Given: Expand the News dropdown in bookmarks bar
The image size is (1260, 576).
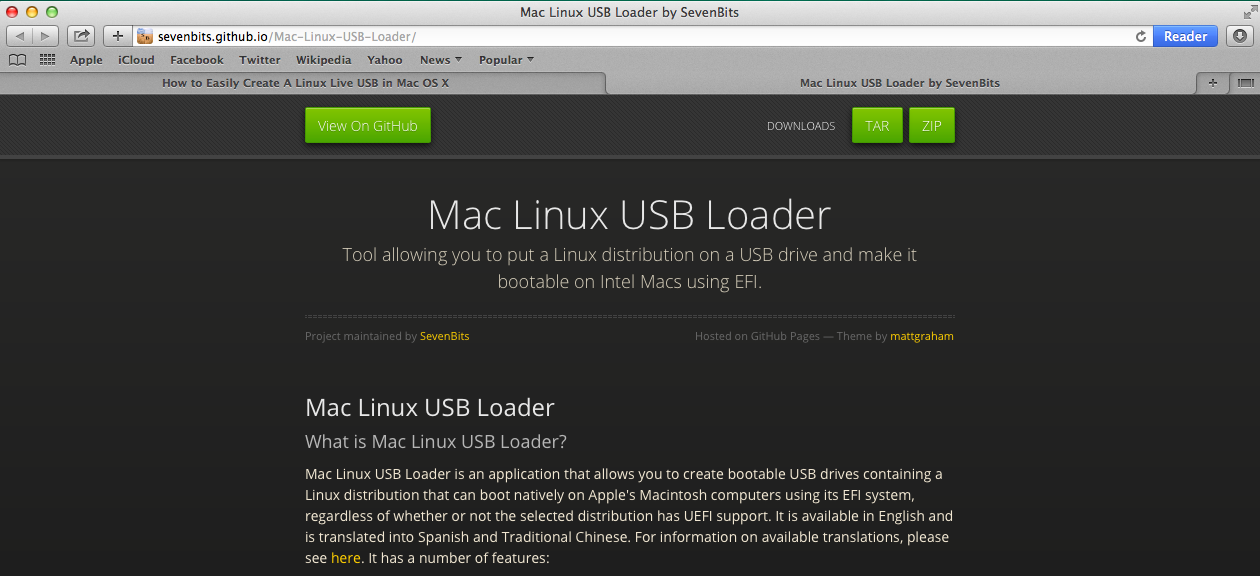Looking at the screenshot, I should click(x=440, y=59).
